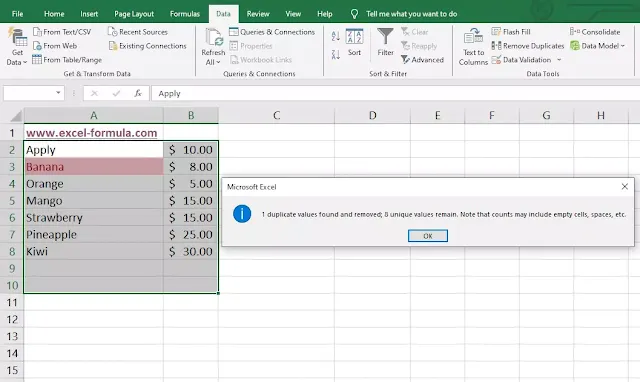Open the Help tab
This screenshot has width=640, height=382.
click(325, 14)
